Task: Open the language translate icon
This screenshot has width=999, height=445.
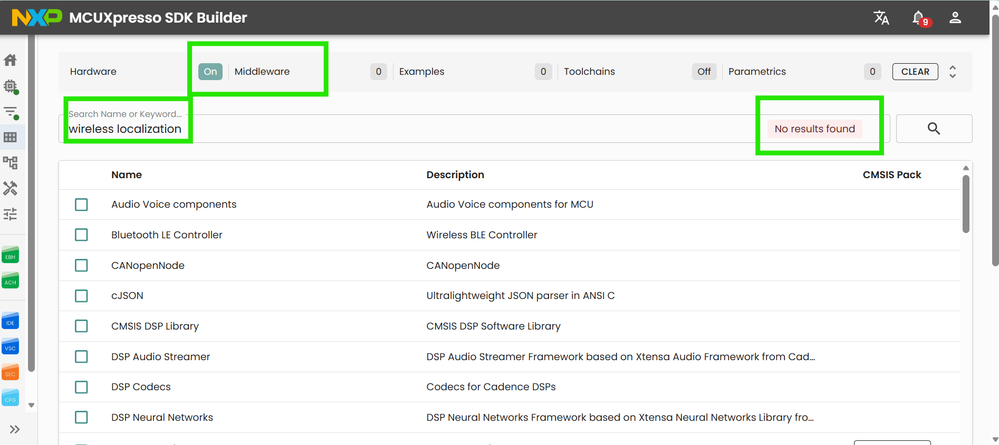Action: (x=881, y=18)
